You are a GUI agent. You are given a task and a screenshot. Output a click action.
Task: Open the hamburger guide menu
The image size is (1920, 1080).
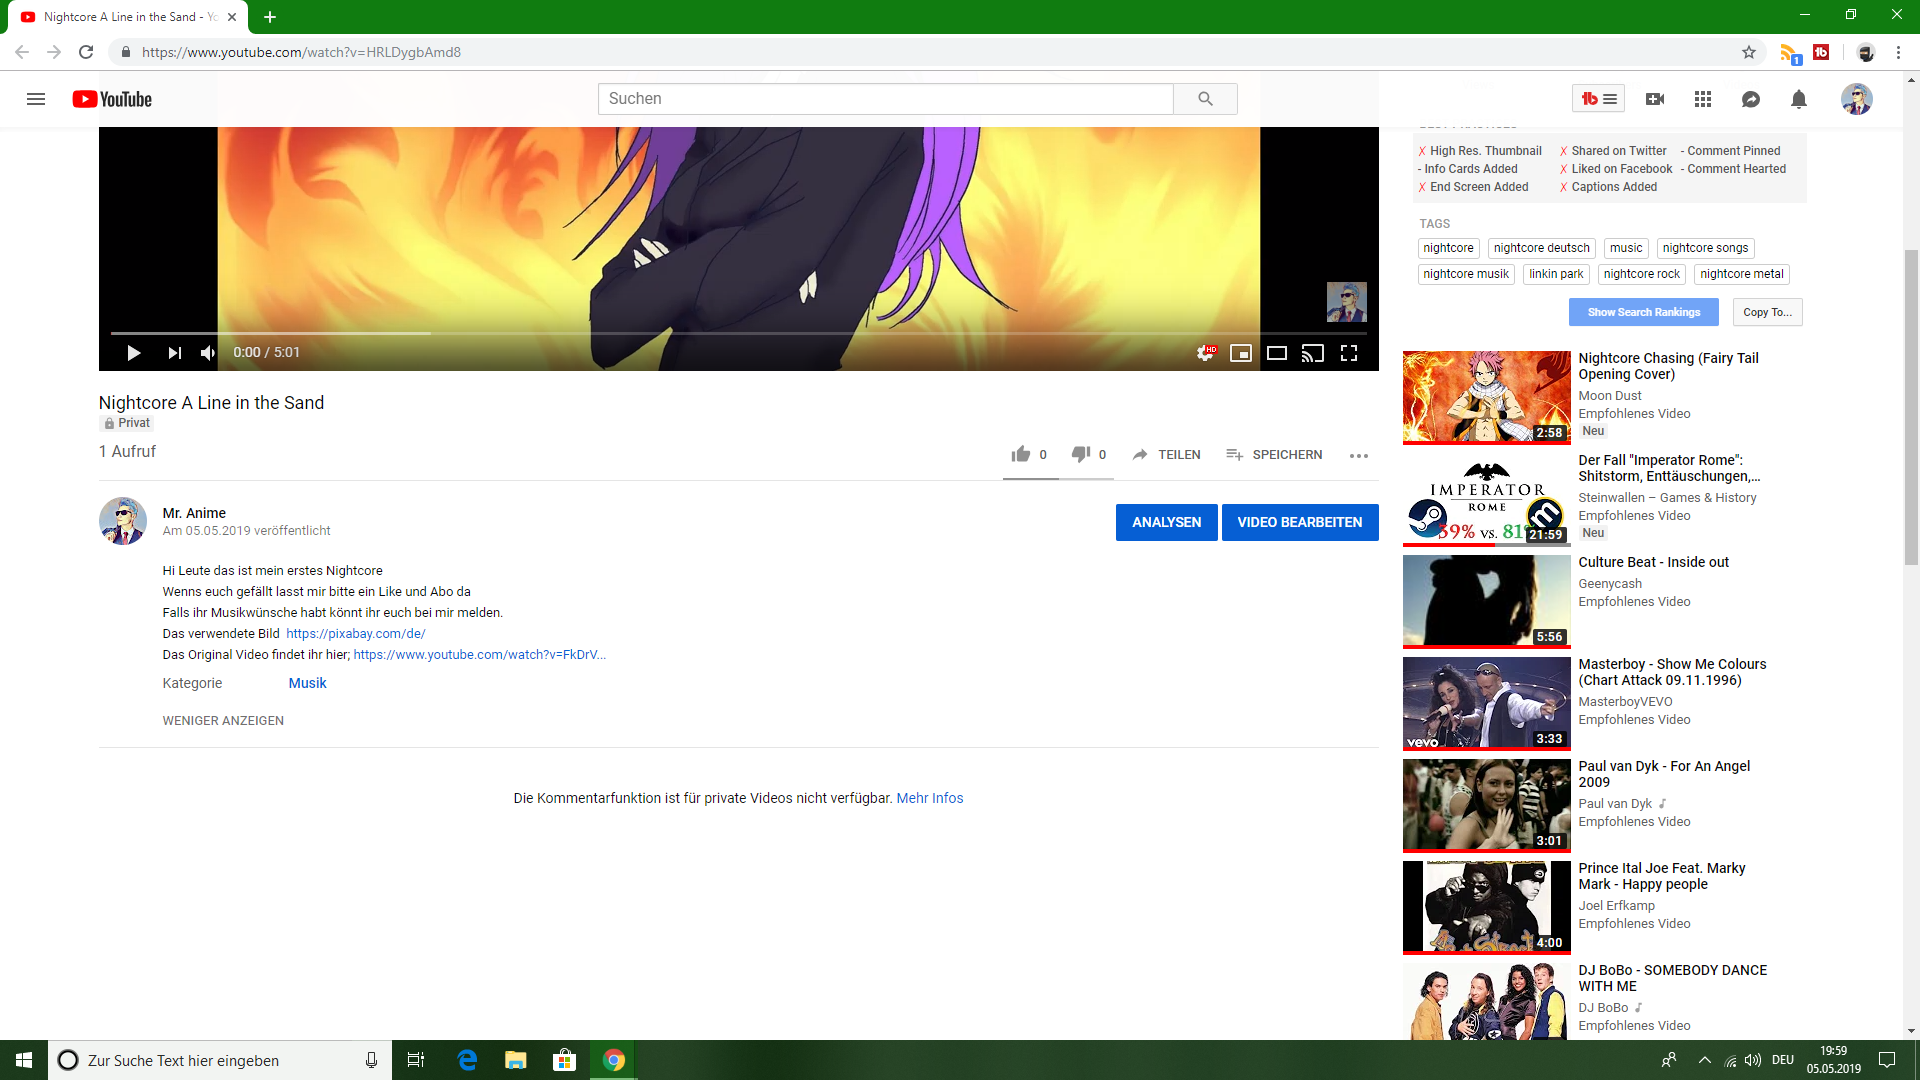(36, 99)
